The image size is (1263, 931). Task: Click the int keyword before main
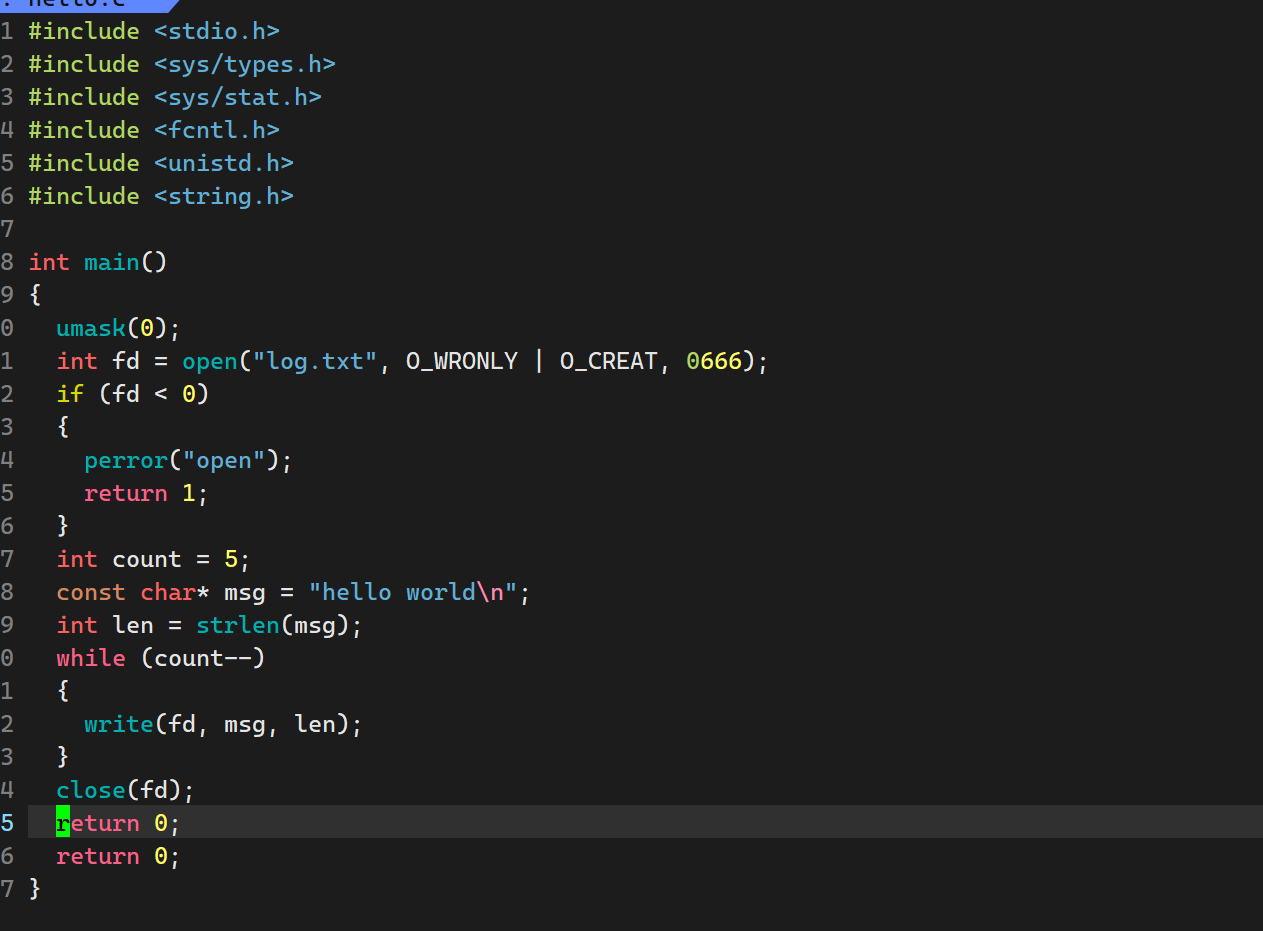tap(49, 262)
